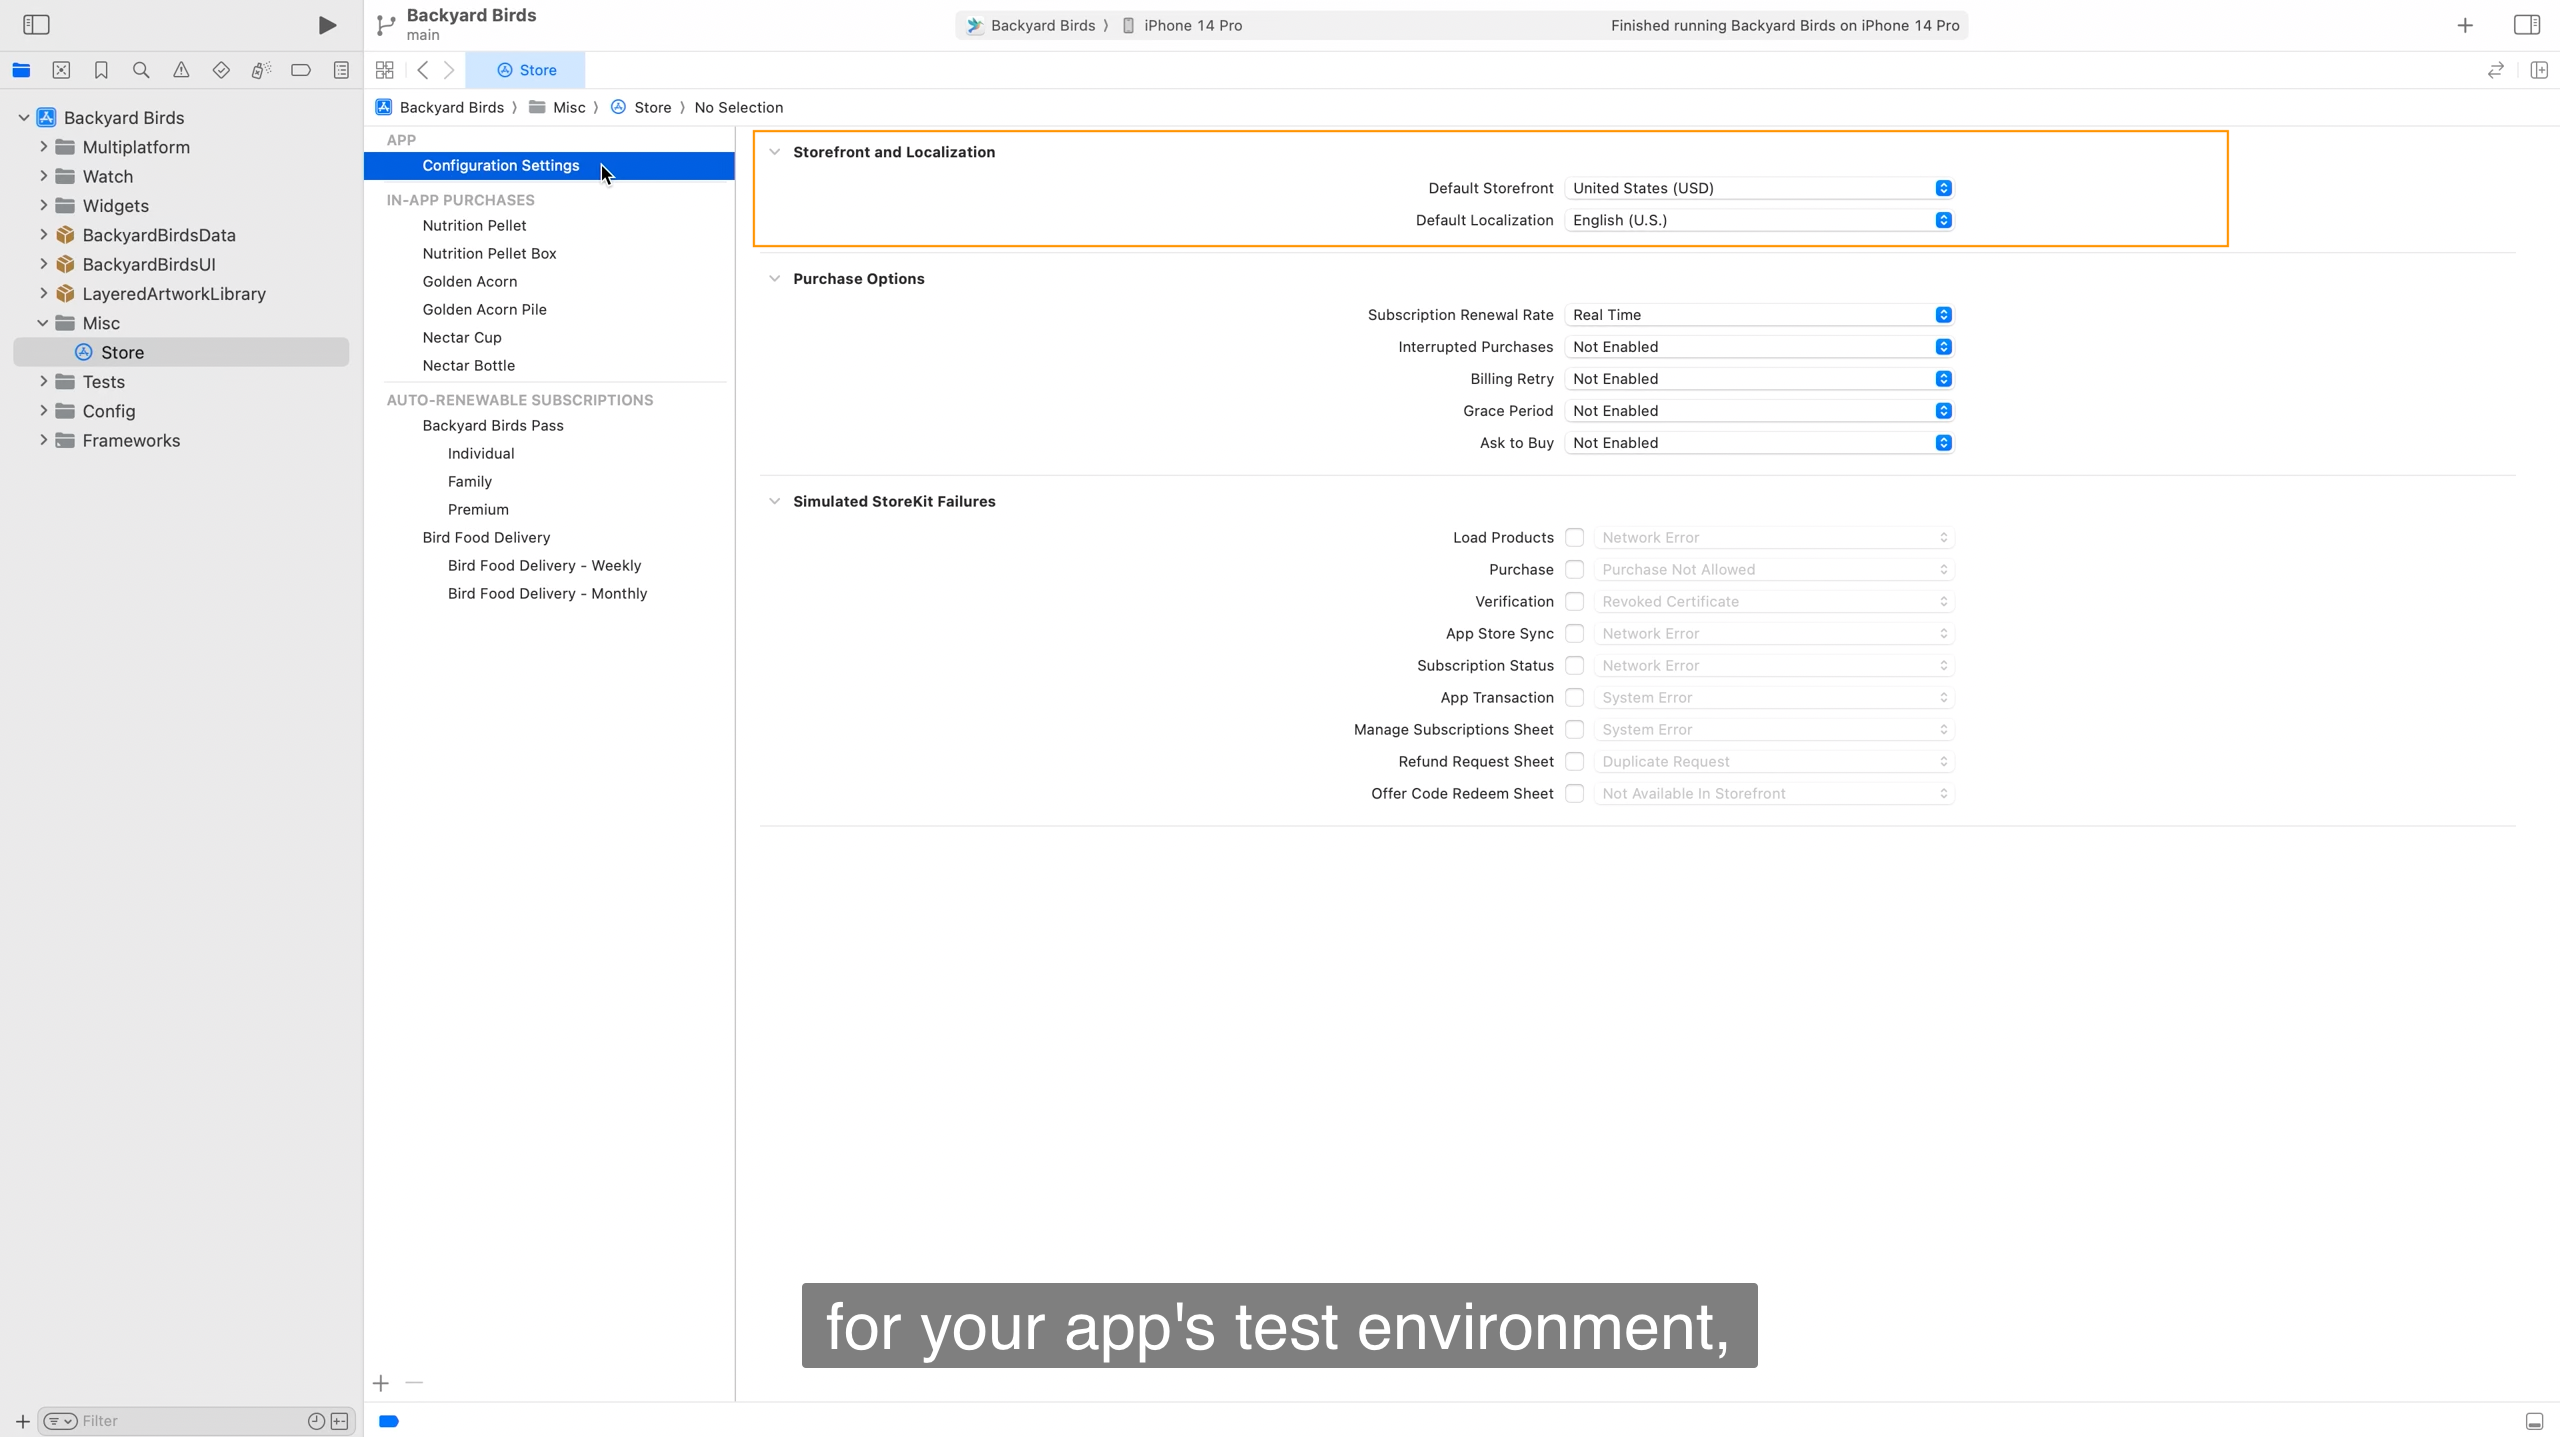Collapse the Storefront and Localization section
This screenshot has height=1437, width=2560.
click(774, 152)
